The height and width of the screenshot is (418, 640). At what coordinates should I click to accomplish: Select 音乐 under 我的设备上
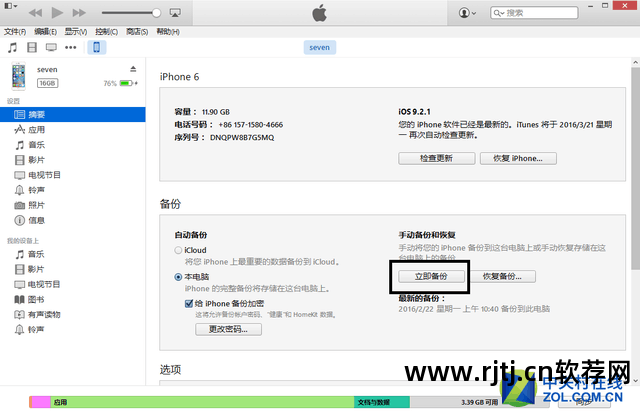pyautogui.click(x=73, y=254)
